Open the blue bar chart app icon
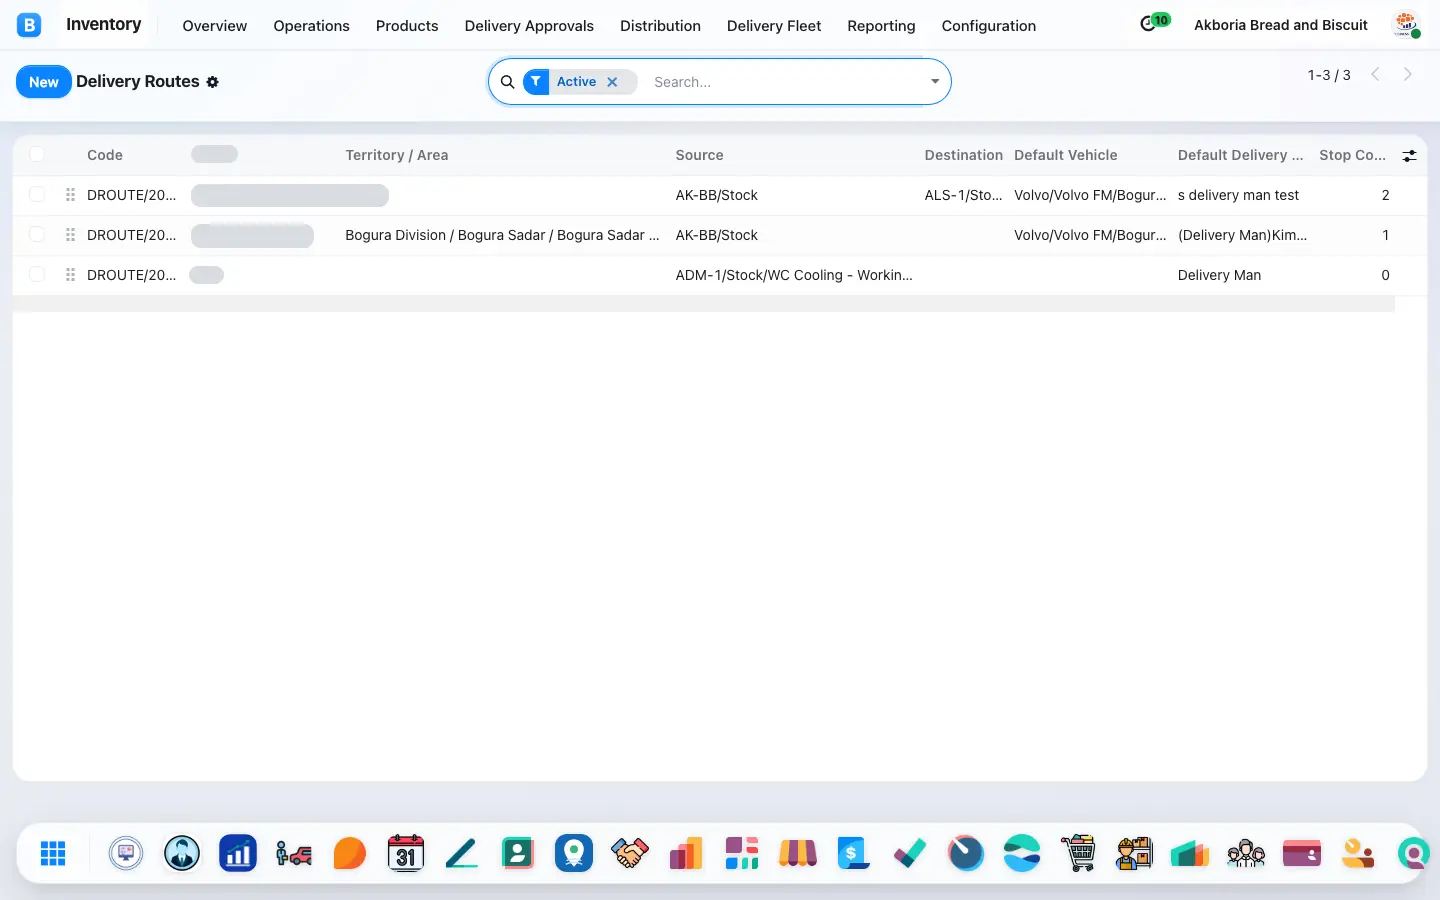Screen dimensions: 1440x900 click(238, 853)
